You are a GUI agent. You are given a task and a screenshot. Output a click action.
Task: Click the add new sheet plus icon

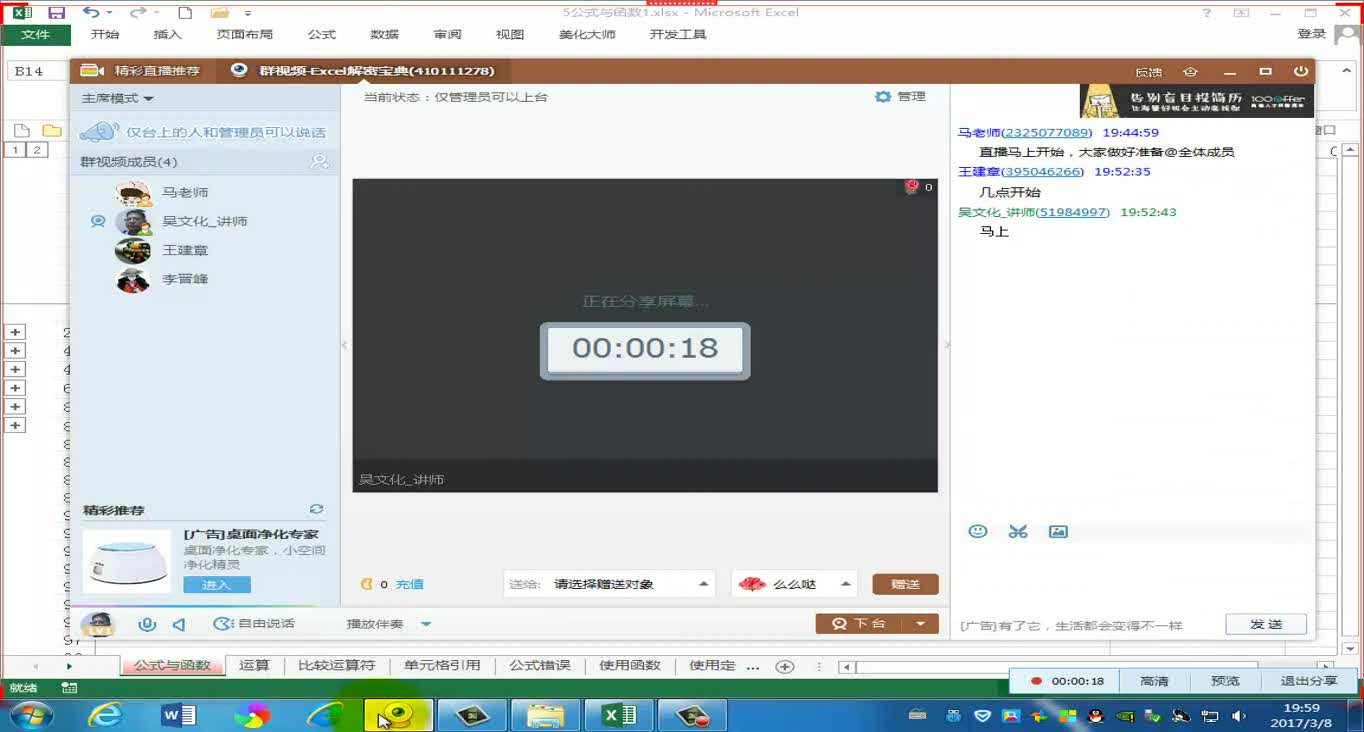[785, 666]
